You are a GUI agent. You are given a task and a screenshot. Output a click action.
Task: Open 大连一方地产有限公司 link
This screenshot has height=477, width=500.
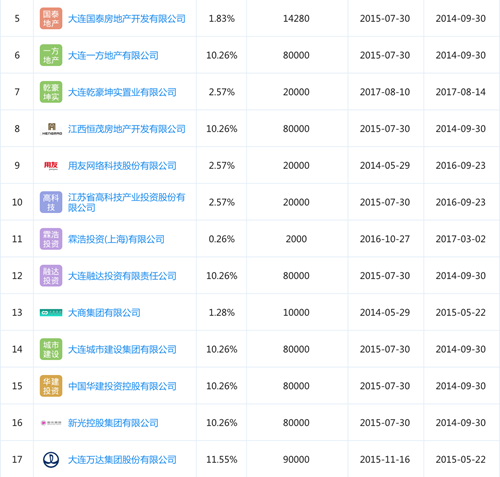tap(113, 55)
